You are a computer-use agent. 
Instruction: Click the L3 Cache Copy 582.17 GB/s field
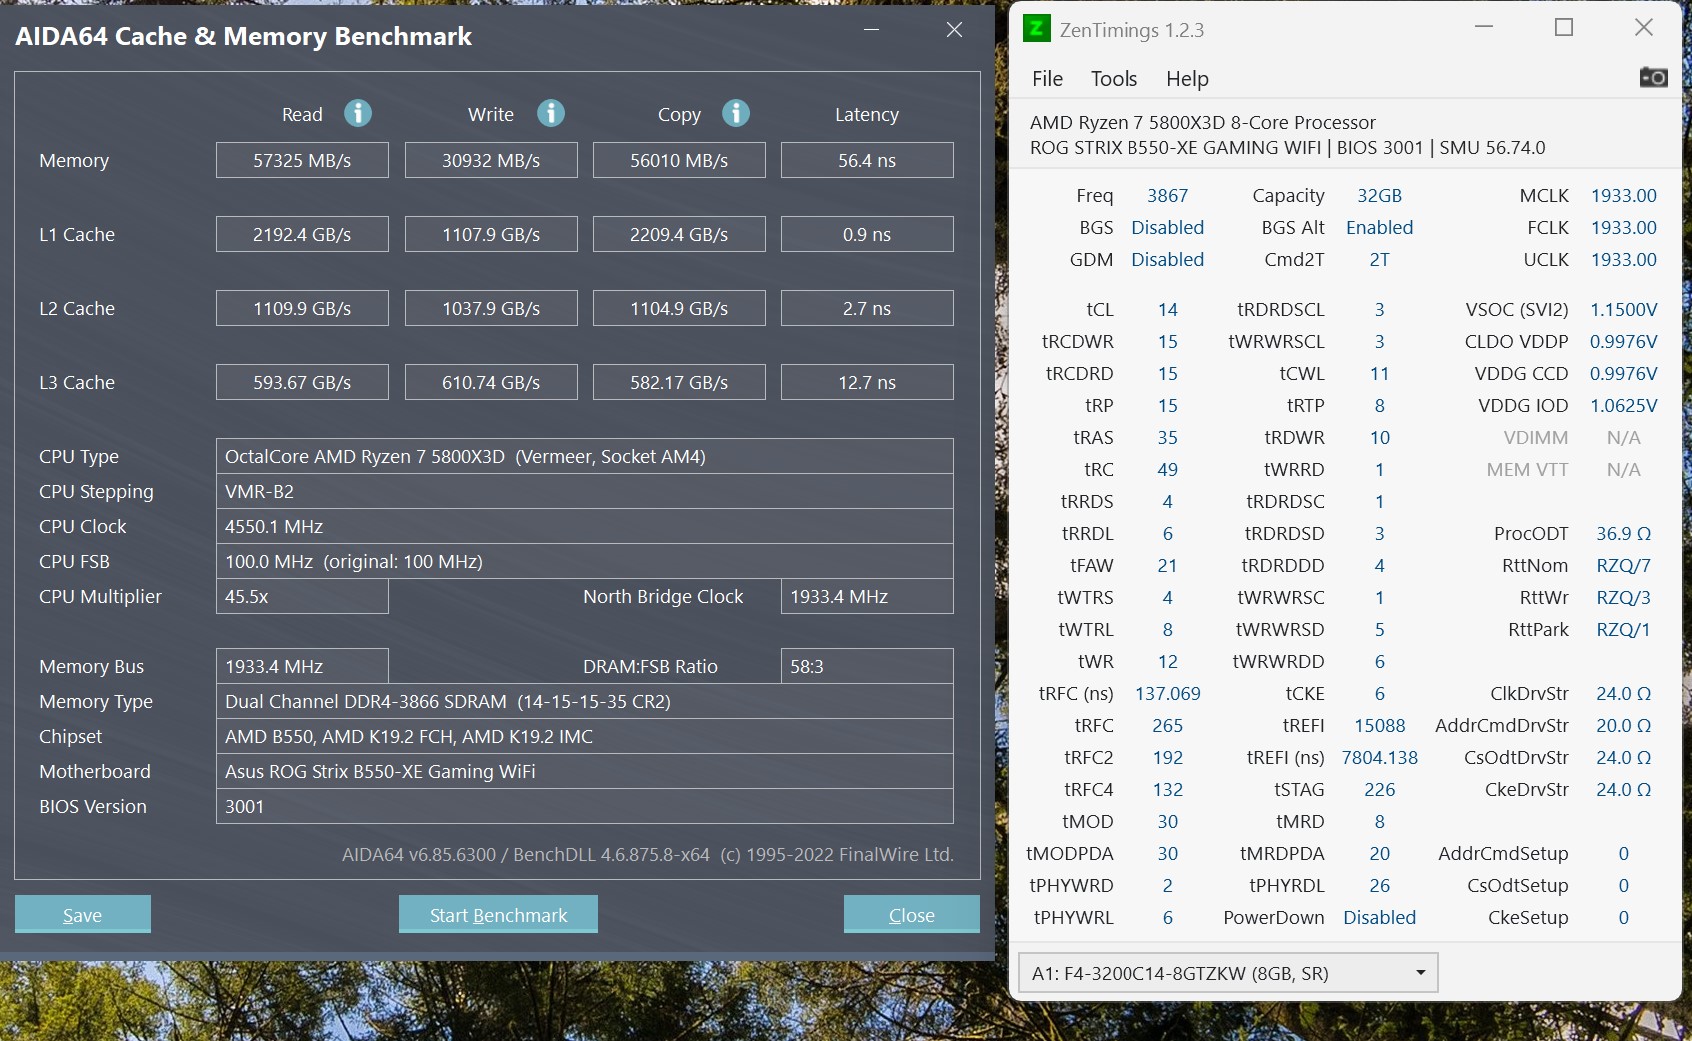click(x=679, y=382)
